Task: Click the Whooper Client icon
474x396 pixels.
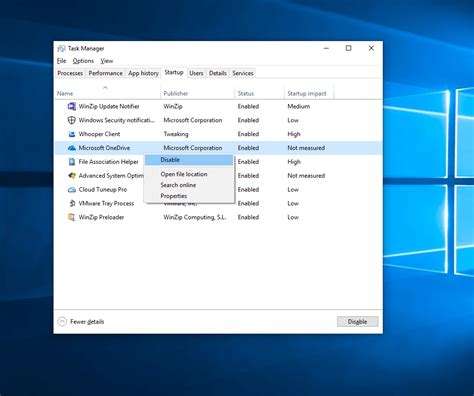Action: pyautogui.click(x=72, y=134)
